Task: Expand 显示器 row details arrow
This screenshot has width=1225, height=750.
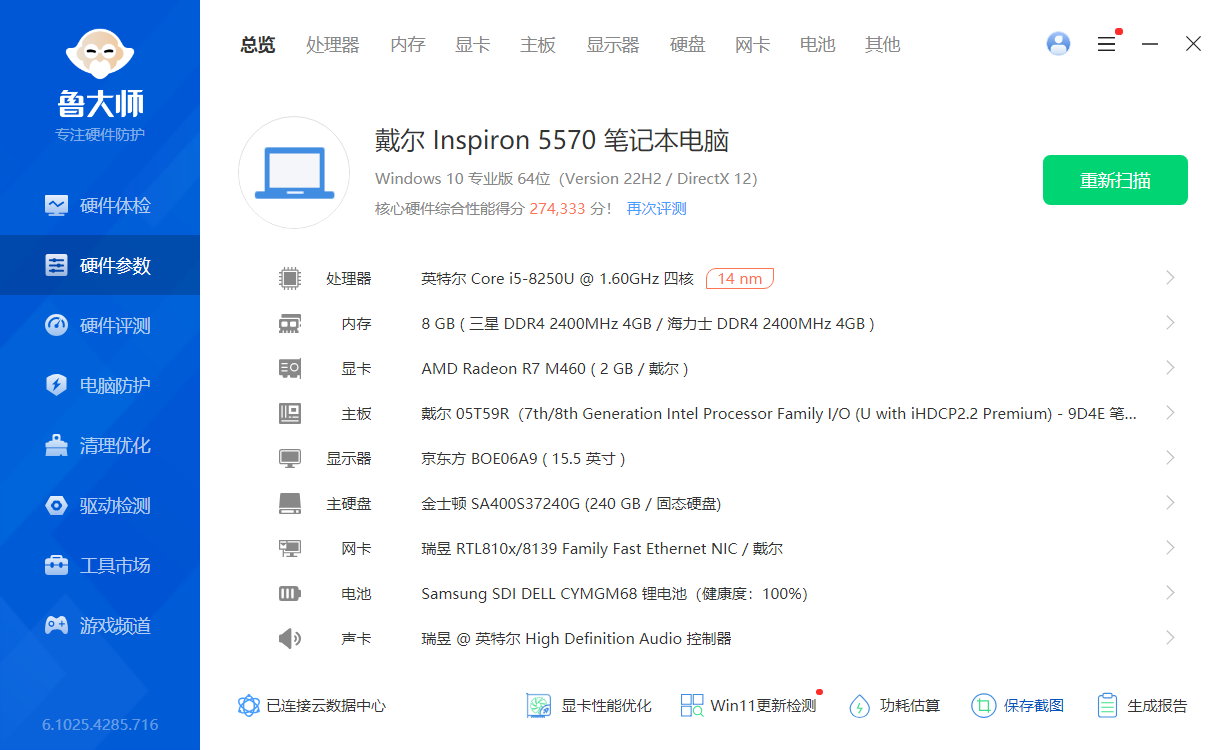Action: point(1170,458)
